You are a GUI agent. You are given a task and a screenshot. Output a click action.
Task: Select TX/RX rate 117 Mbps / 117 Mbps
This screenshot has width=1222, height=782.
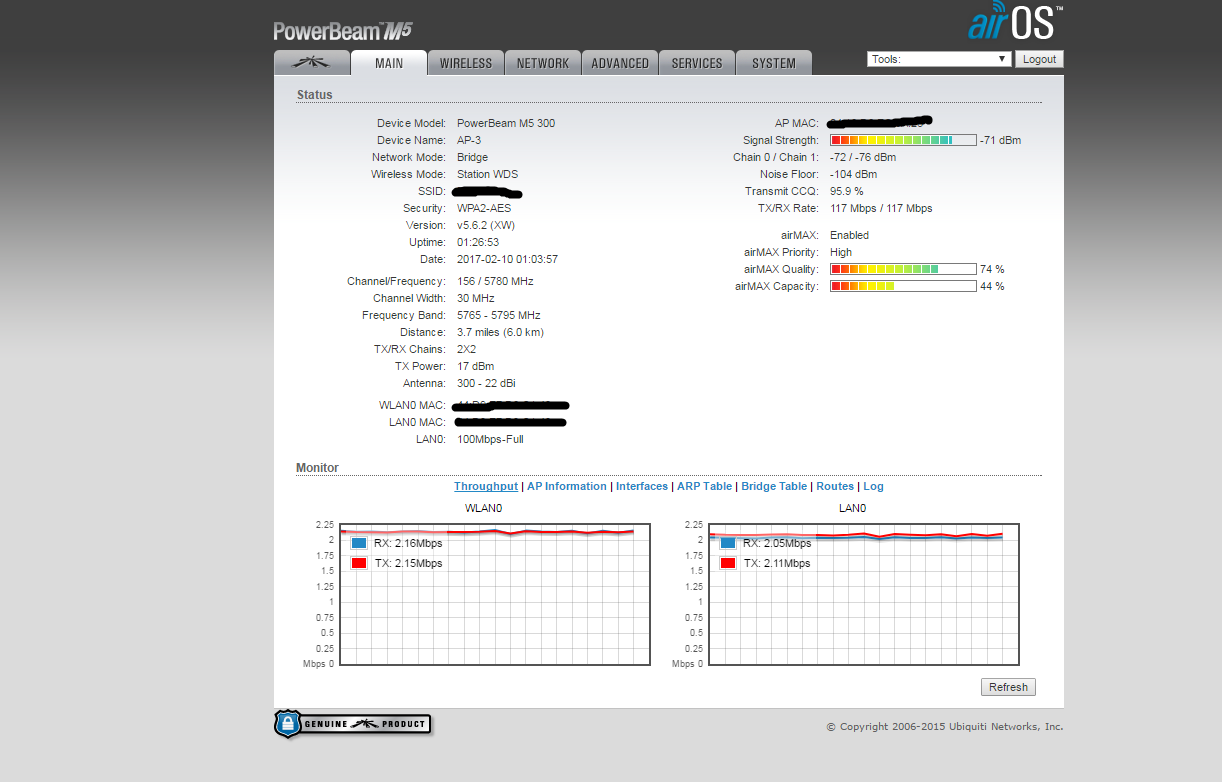tap(881, 208)
